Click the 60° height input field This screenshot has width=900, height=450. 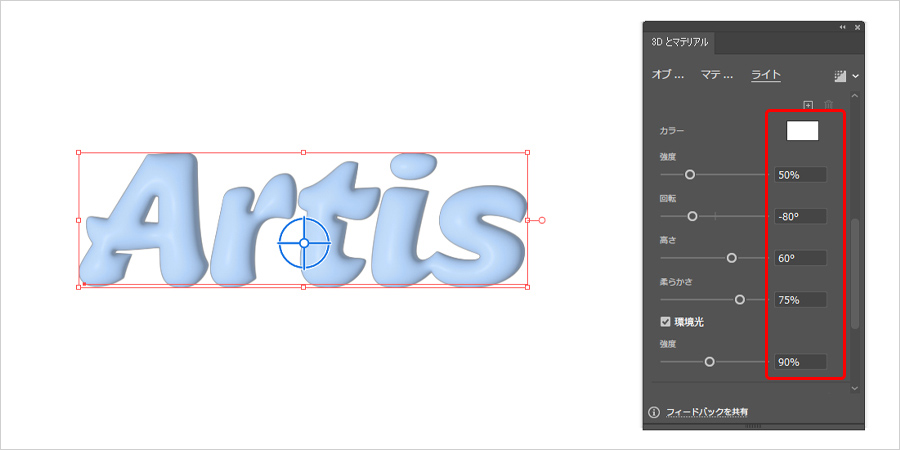(x=800, y=258)
